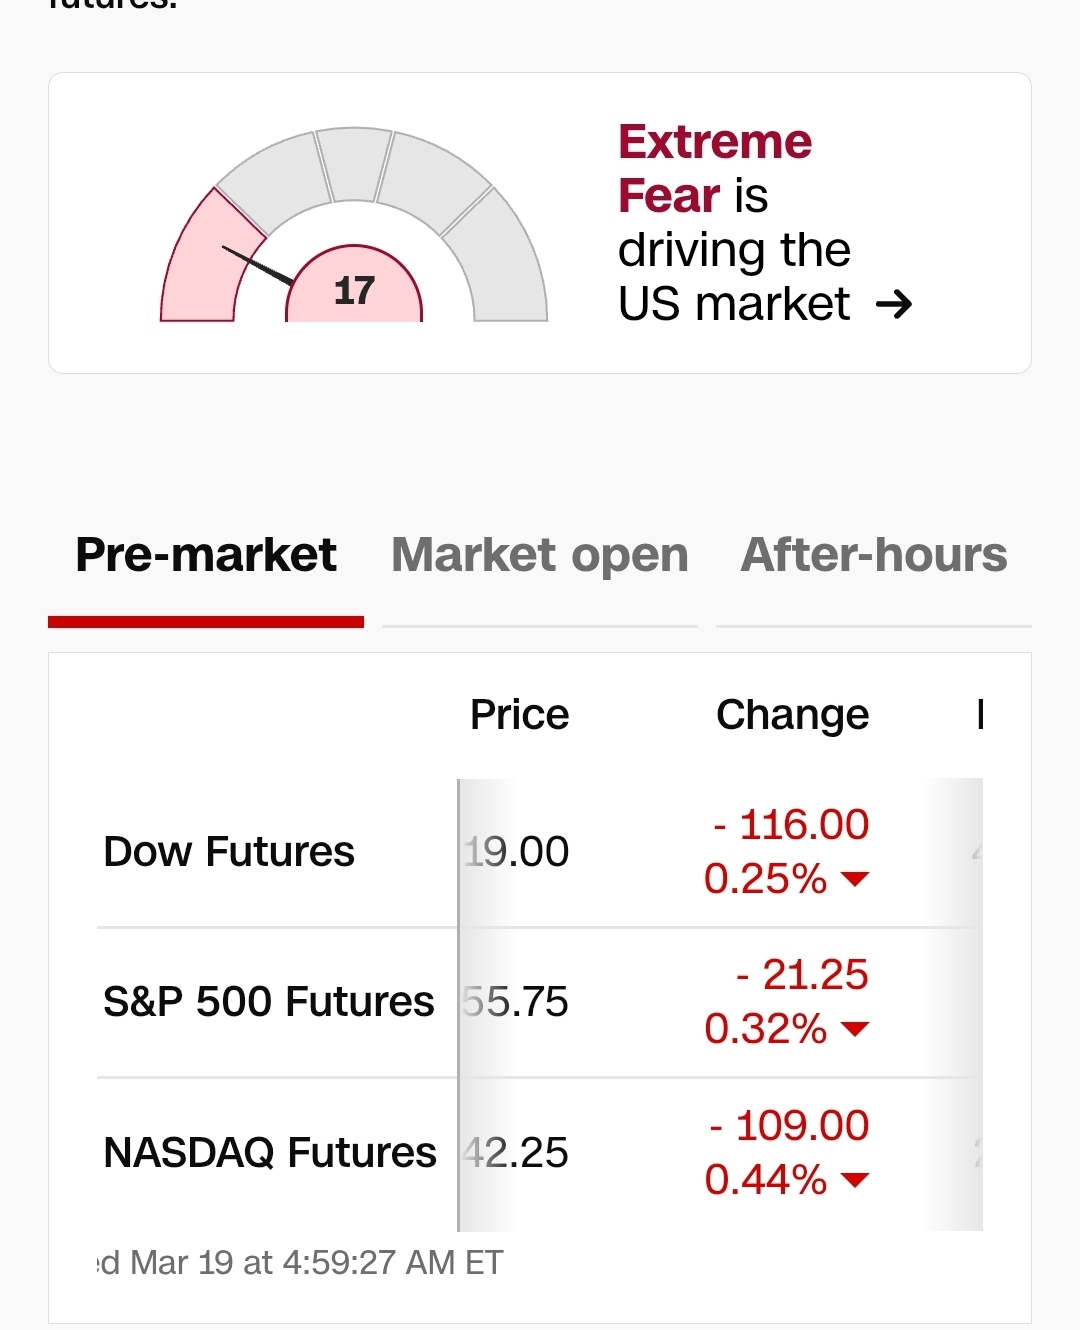Click the NASDAQ red down triangle
Screen dimensions: 1080x1330
point(855,1180)
